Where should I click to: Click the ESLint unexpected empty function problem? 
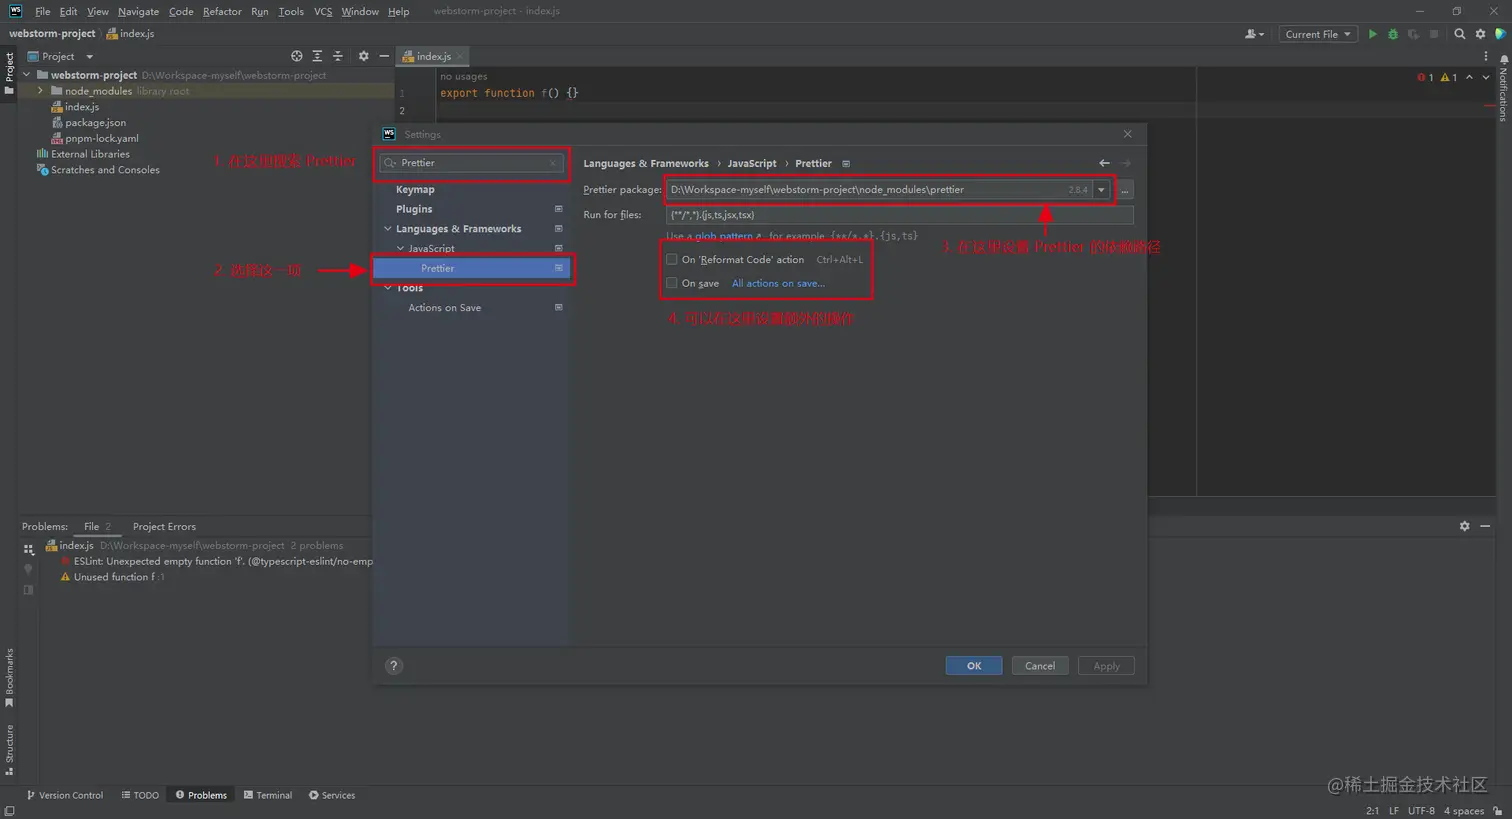223,561
